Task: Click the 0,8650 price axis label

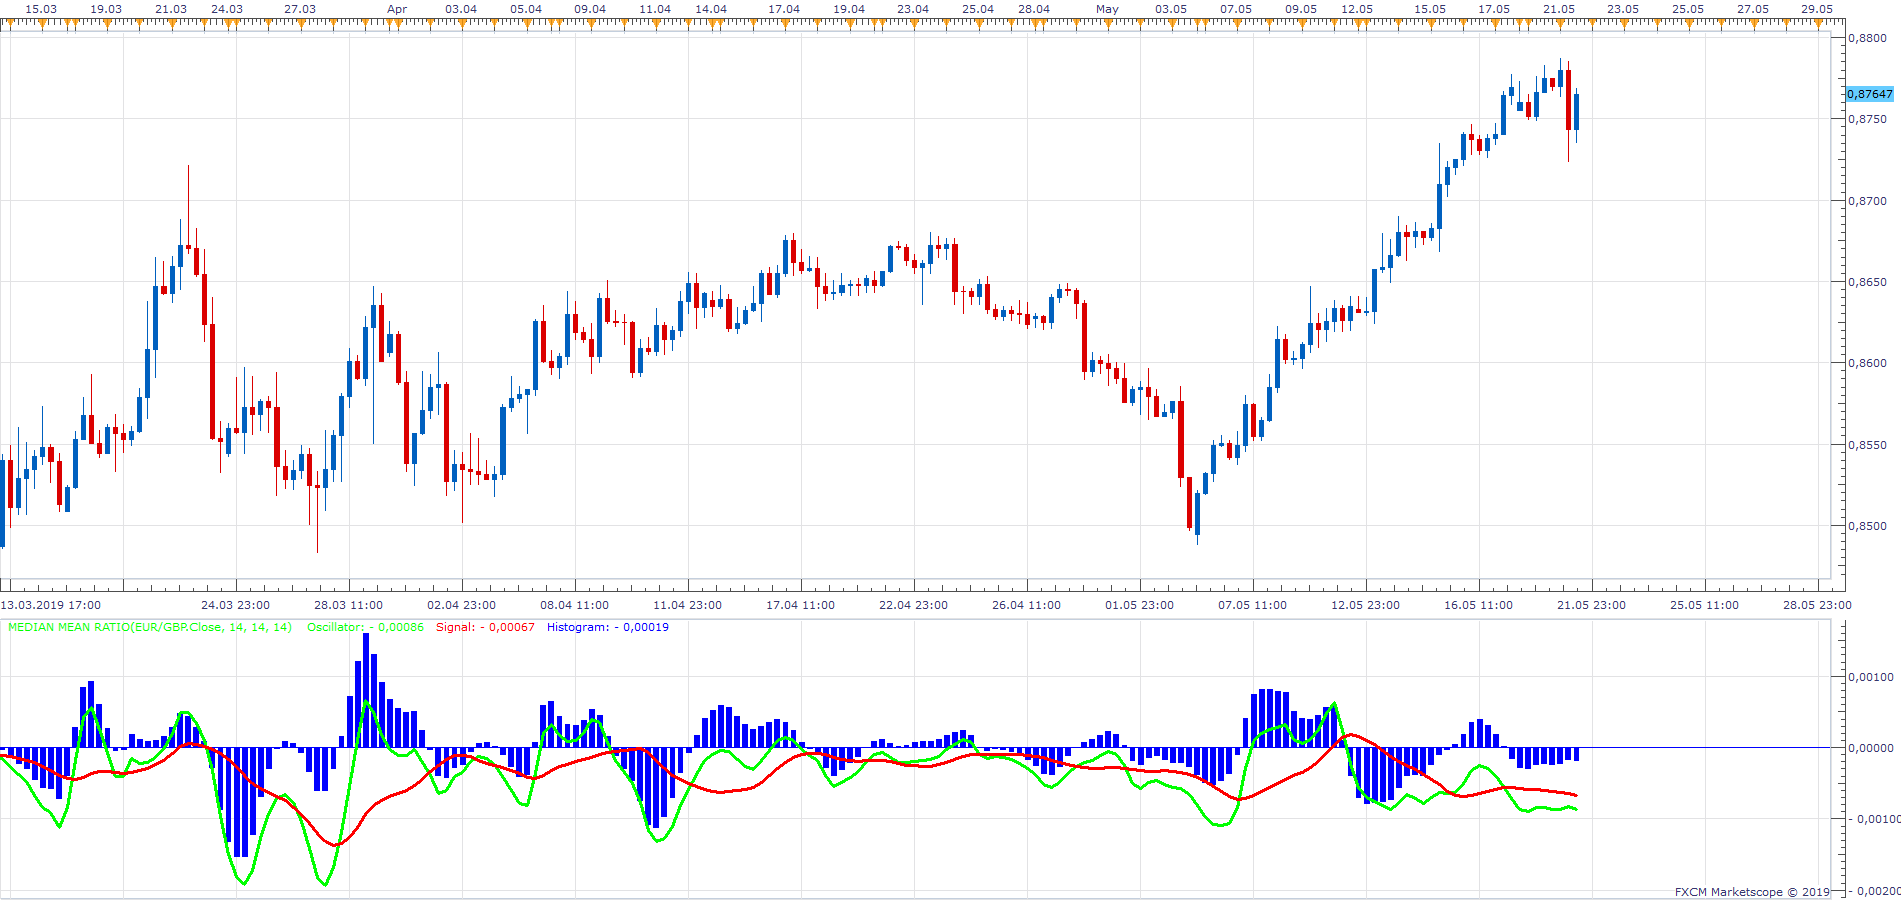Action: (1868, 282)
